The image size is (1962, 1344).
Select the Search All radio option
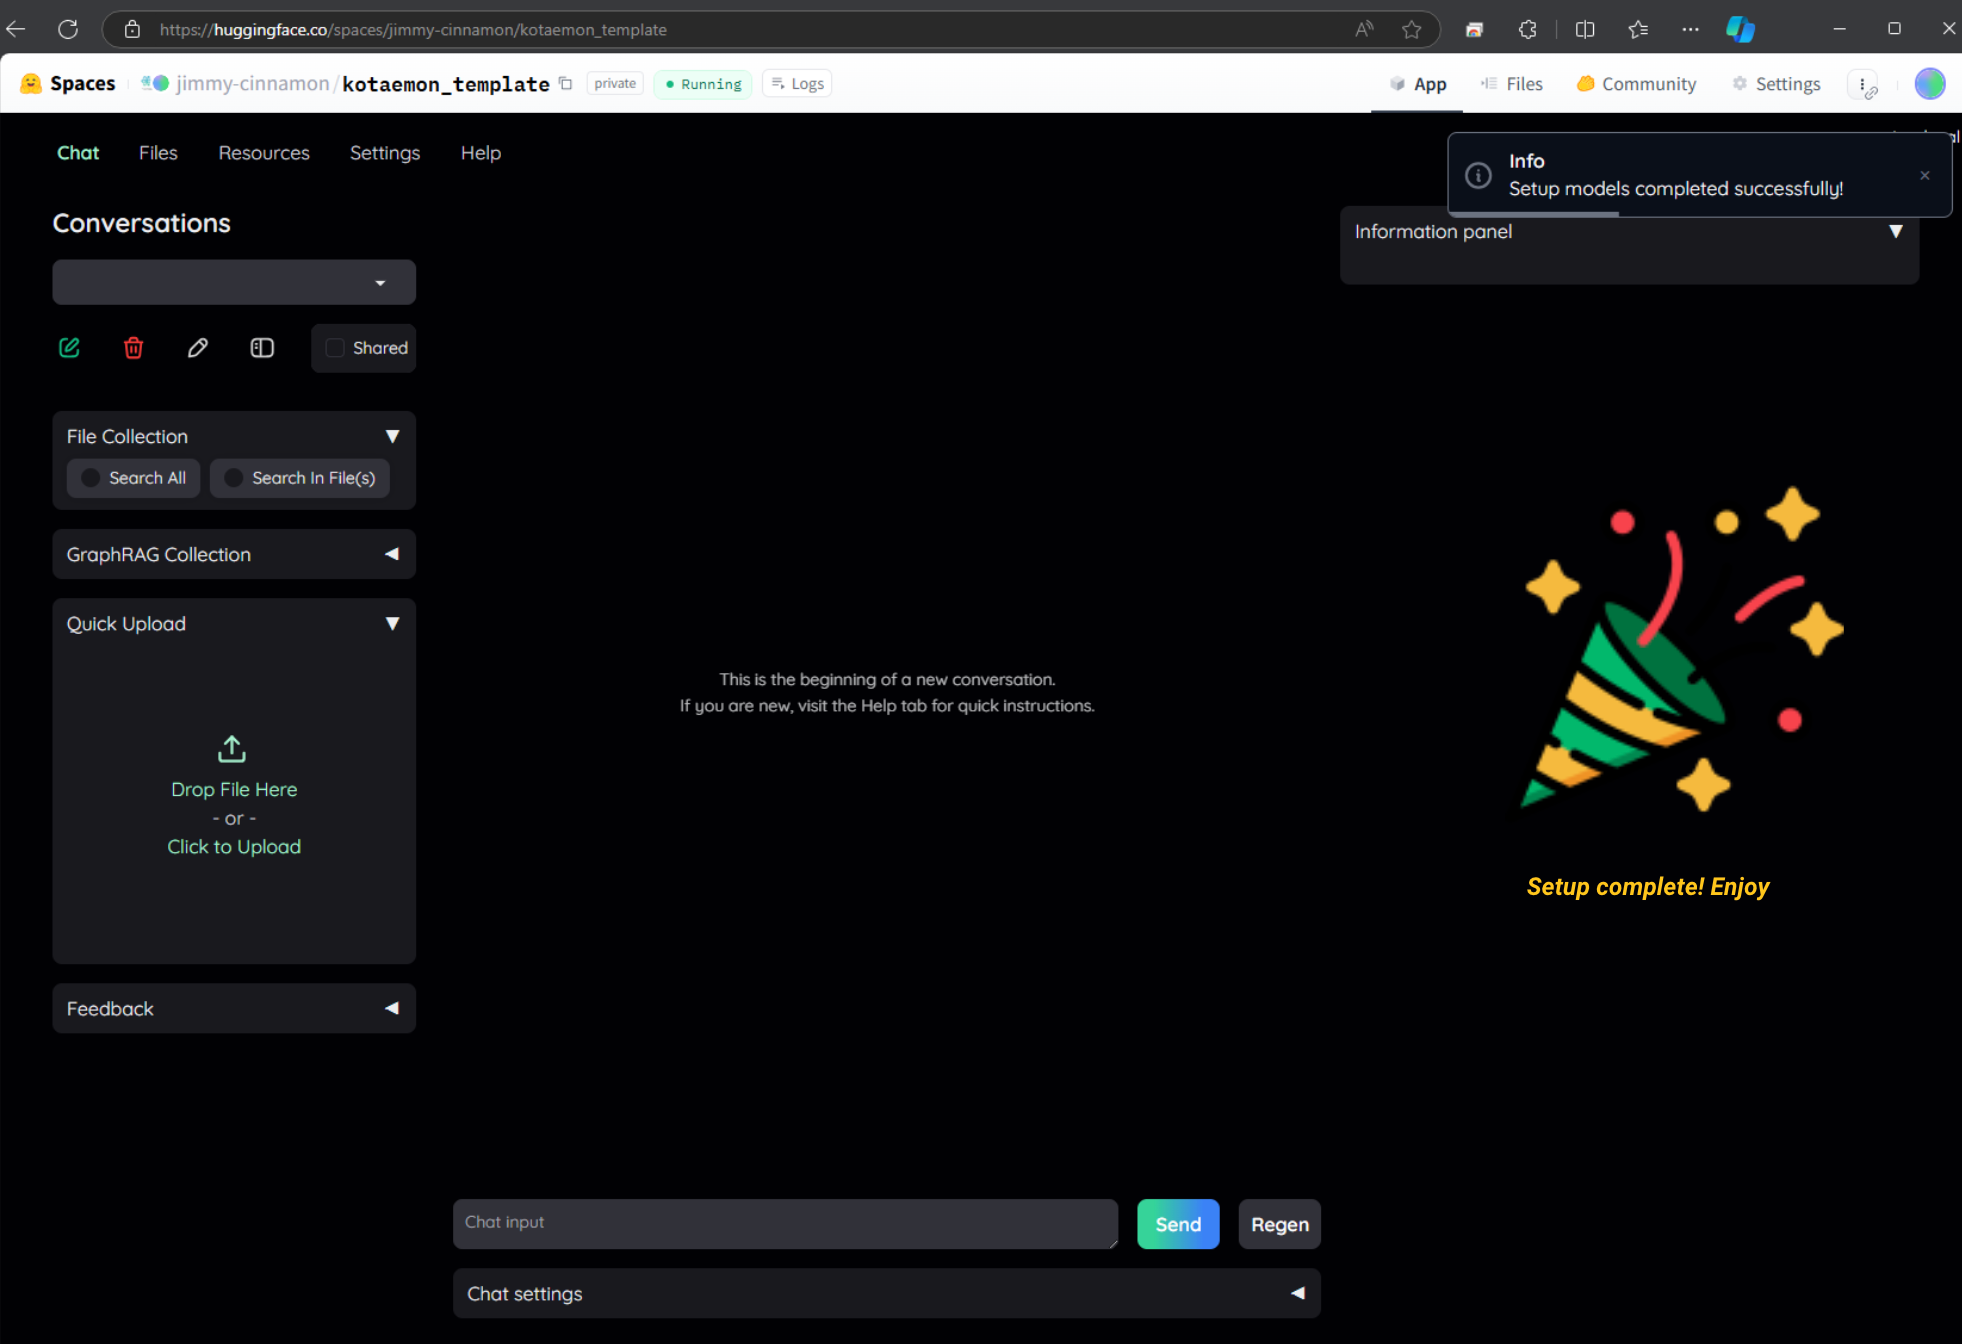pyautogui.click(x=91, y=478)
